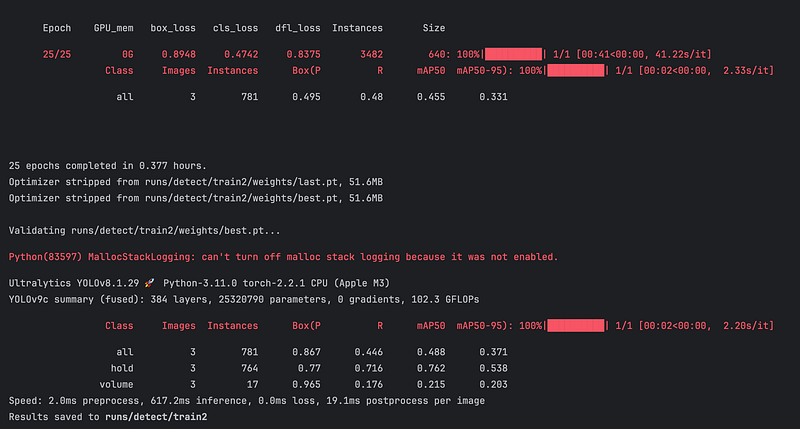
Task: Click the rocket emoji after Ultralytics YOLOv8.1.29
Action: [x=149, y=283]
